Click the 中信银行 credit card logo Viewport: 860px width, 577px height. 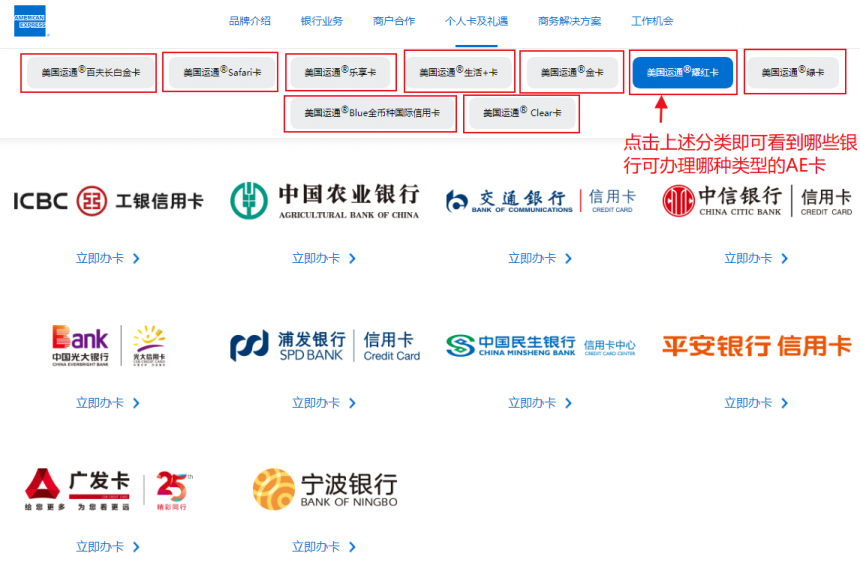pos(757,201)
